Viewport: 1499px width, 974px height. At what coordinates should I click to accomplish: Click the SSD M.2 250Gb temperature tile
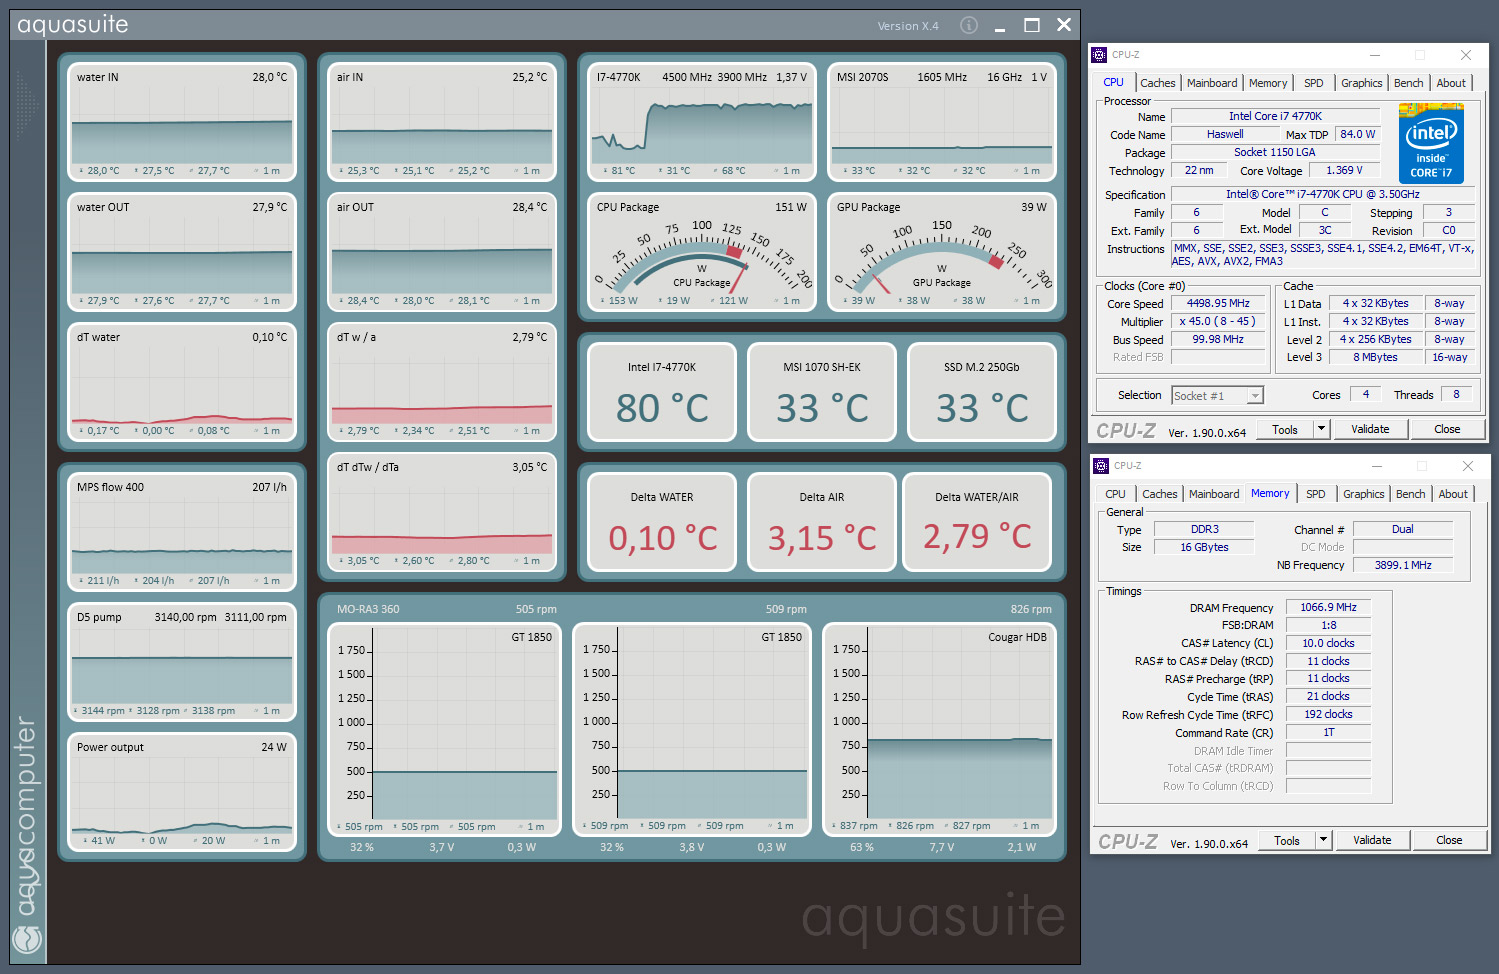click(x=982, y=392)
